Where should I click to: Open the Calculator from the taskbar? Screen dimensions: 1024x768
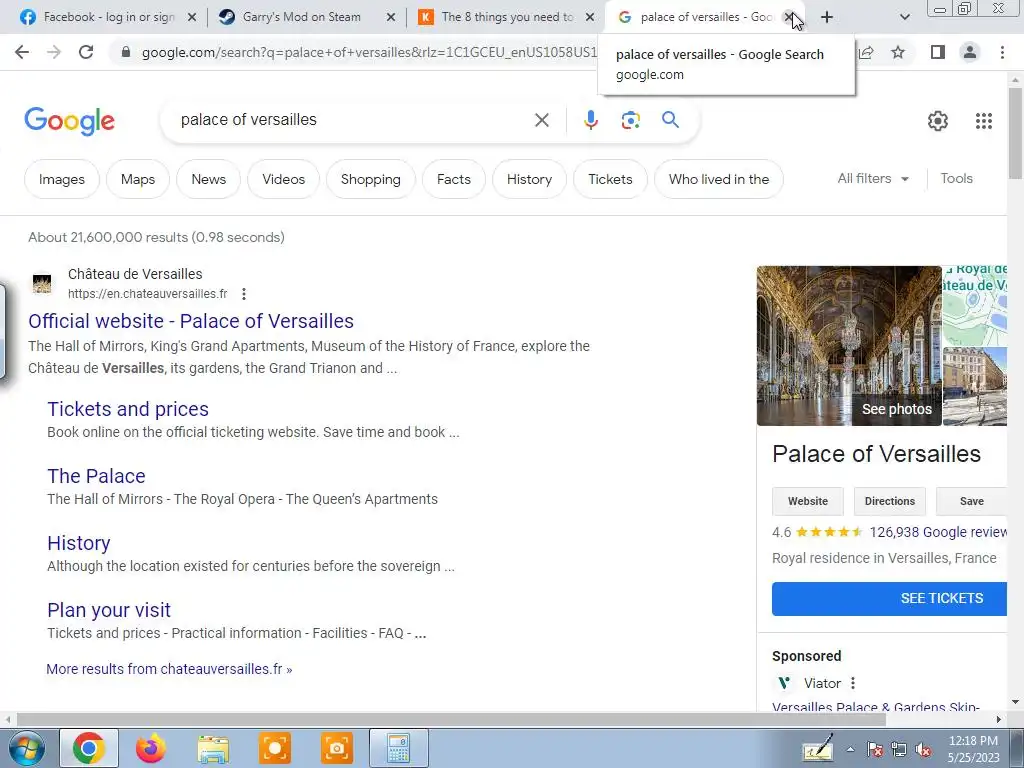(x=398, y=748)
